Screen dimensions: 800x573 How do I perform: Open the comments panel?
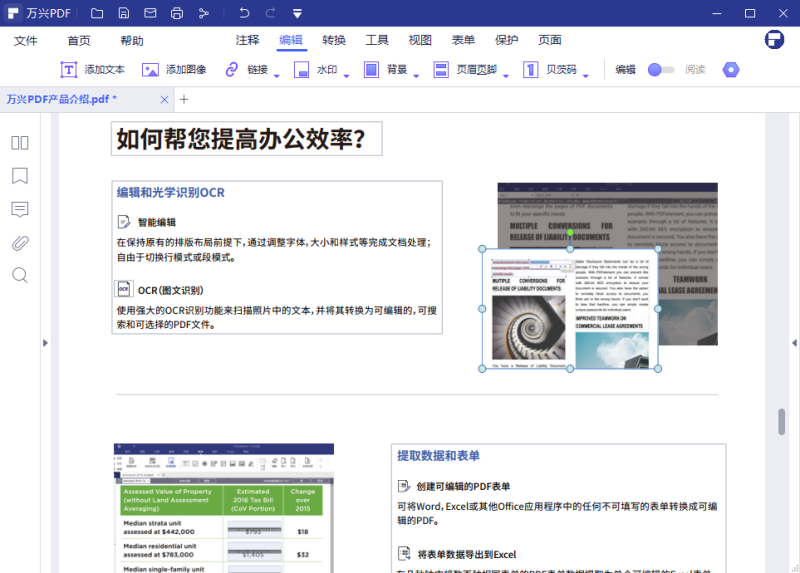click(20, 210)
